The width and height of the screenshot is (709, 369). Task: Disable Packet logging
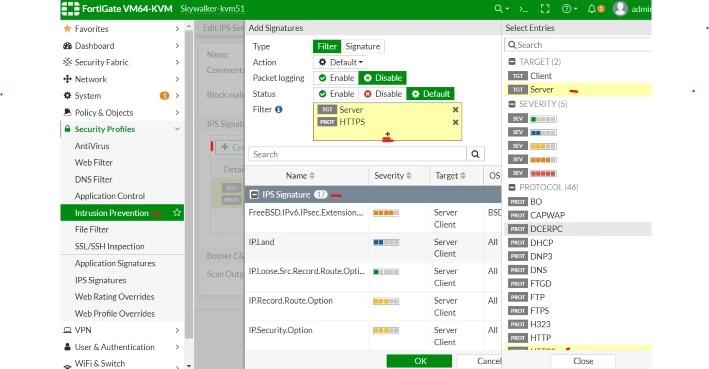(383, 78)
